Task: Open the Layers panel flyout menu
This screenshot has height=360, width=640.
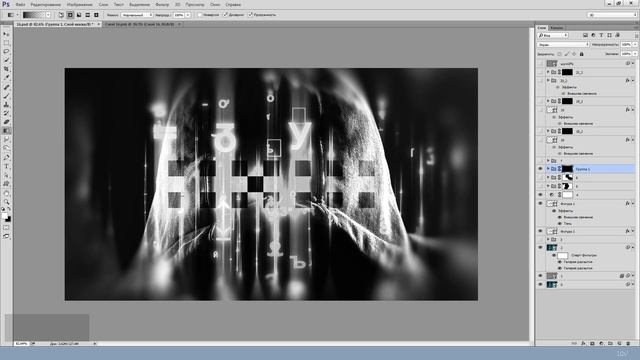Action: tap(636, 28)
